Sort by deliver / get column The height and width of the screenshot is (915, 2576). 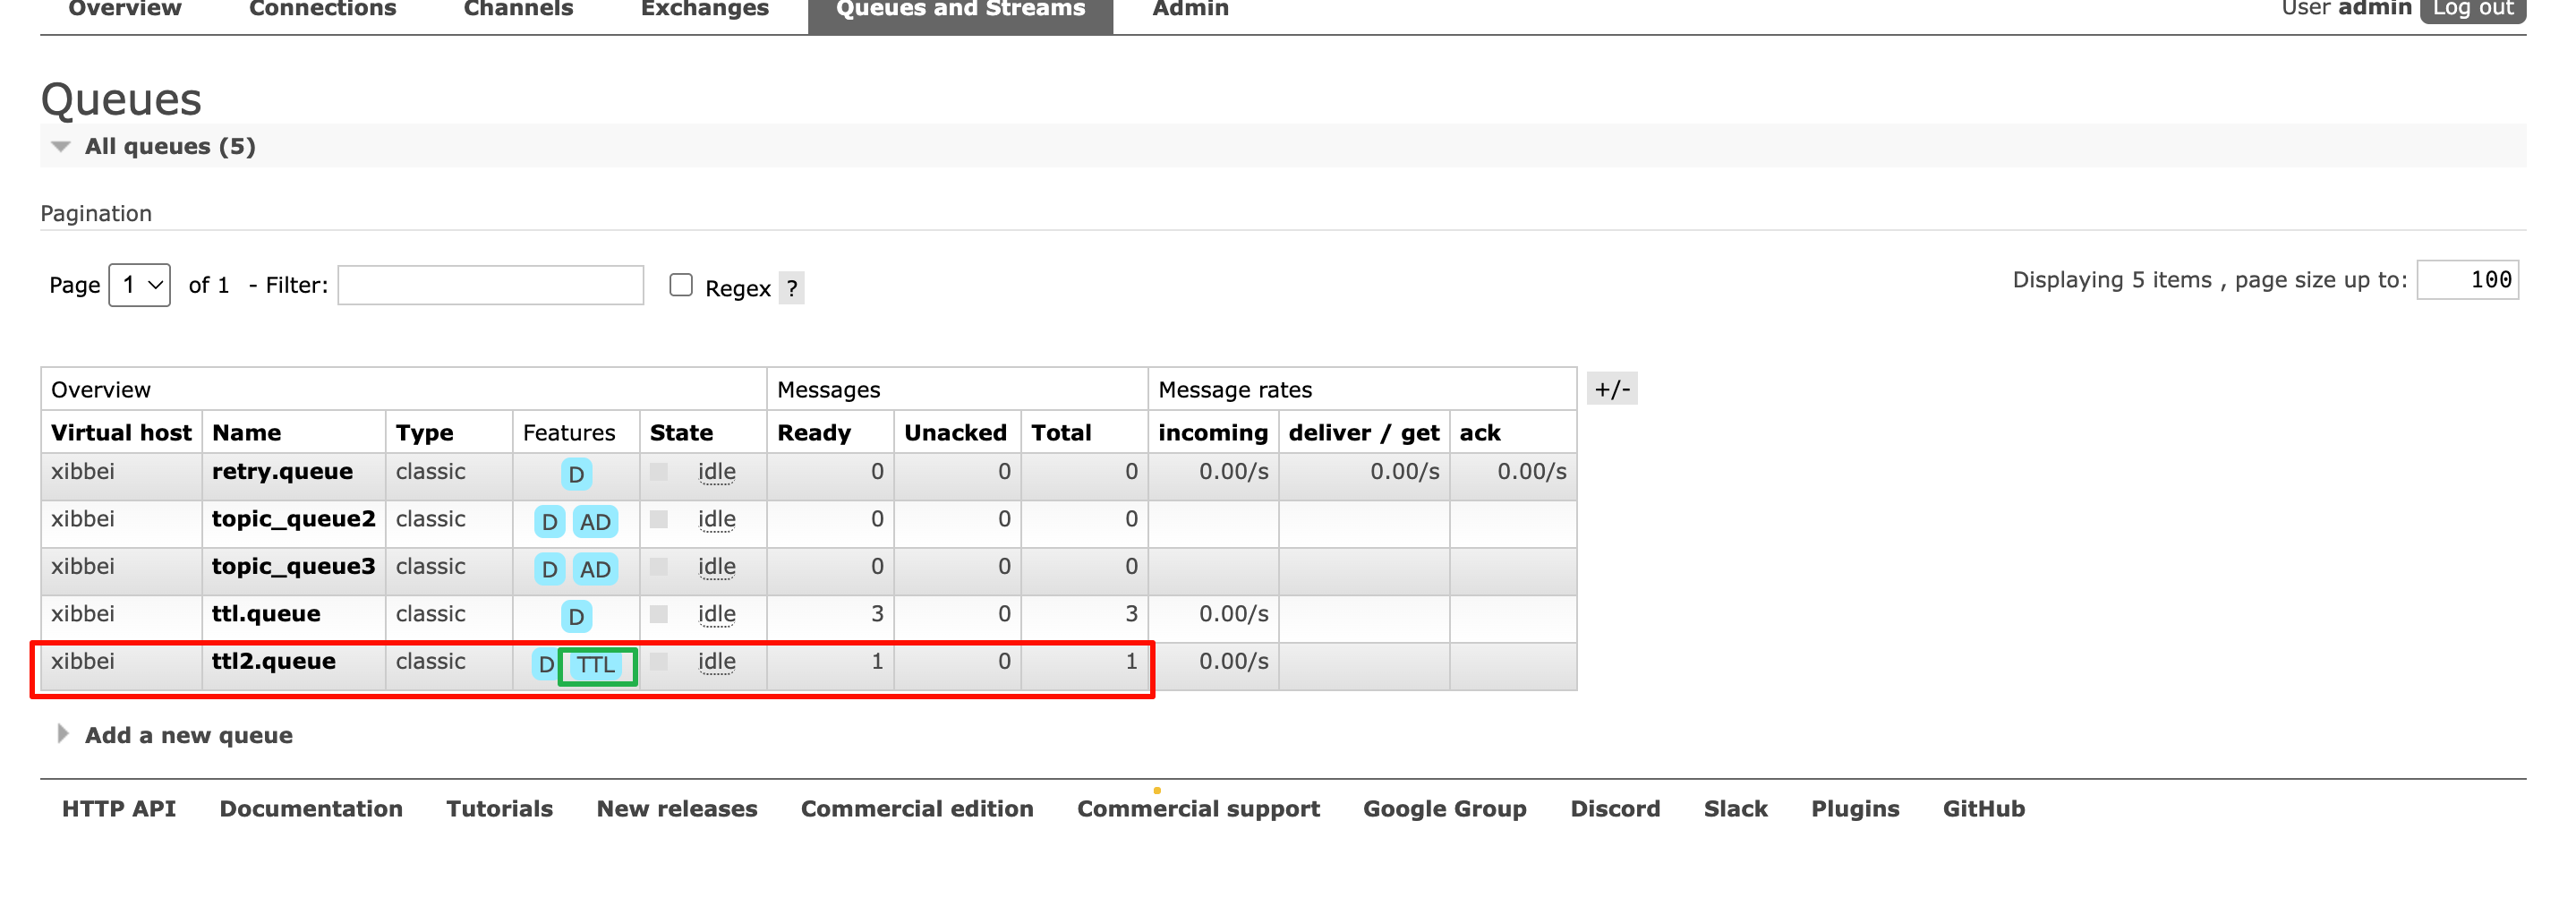click(1363, 433)
